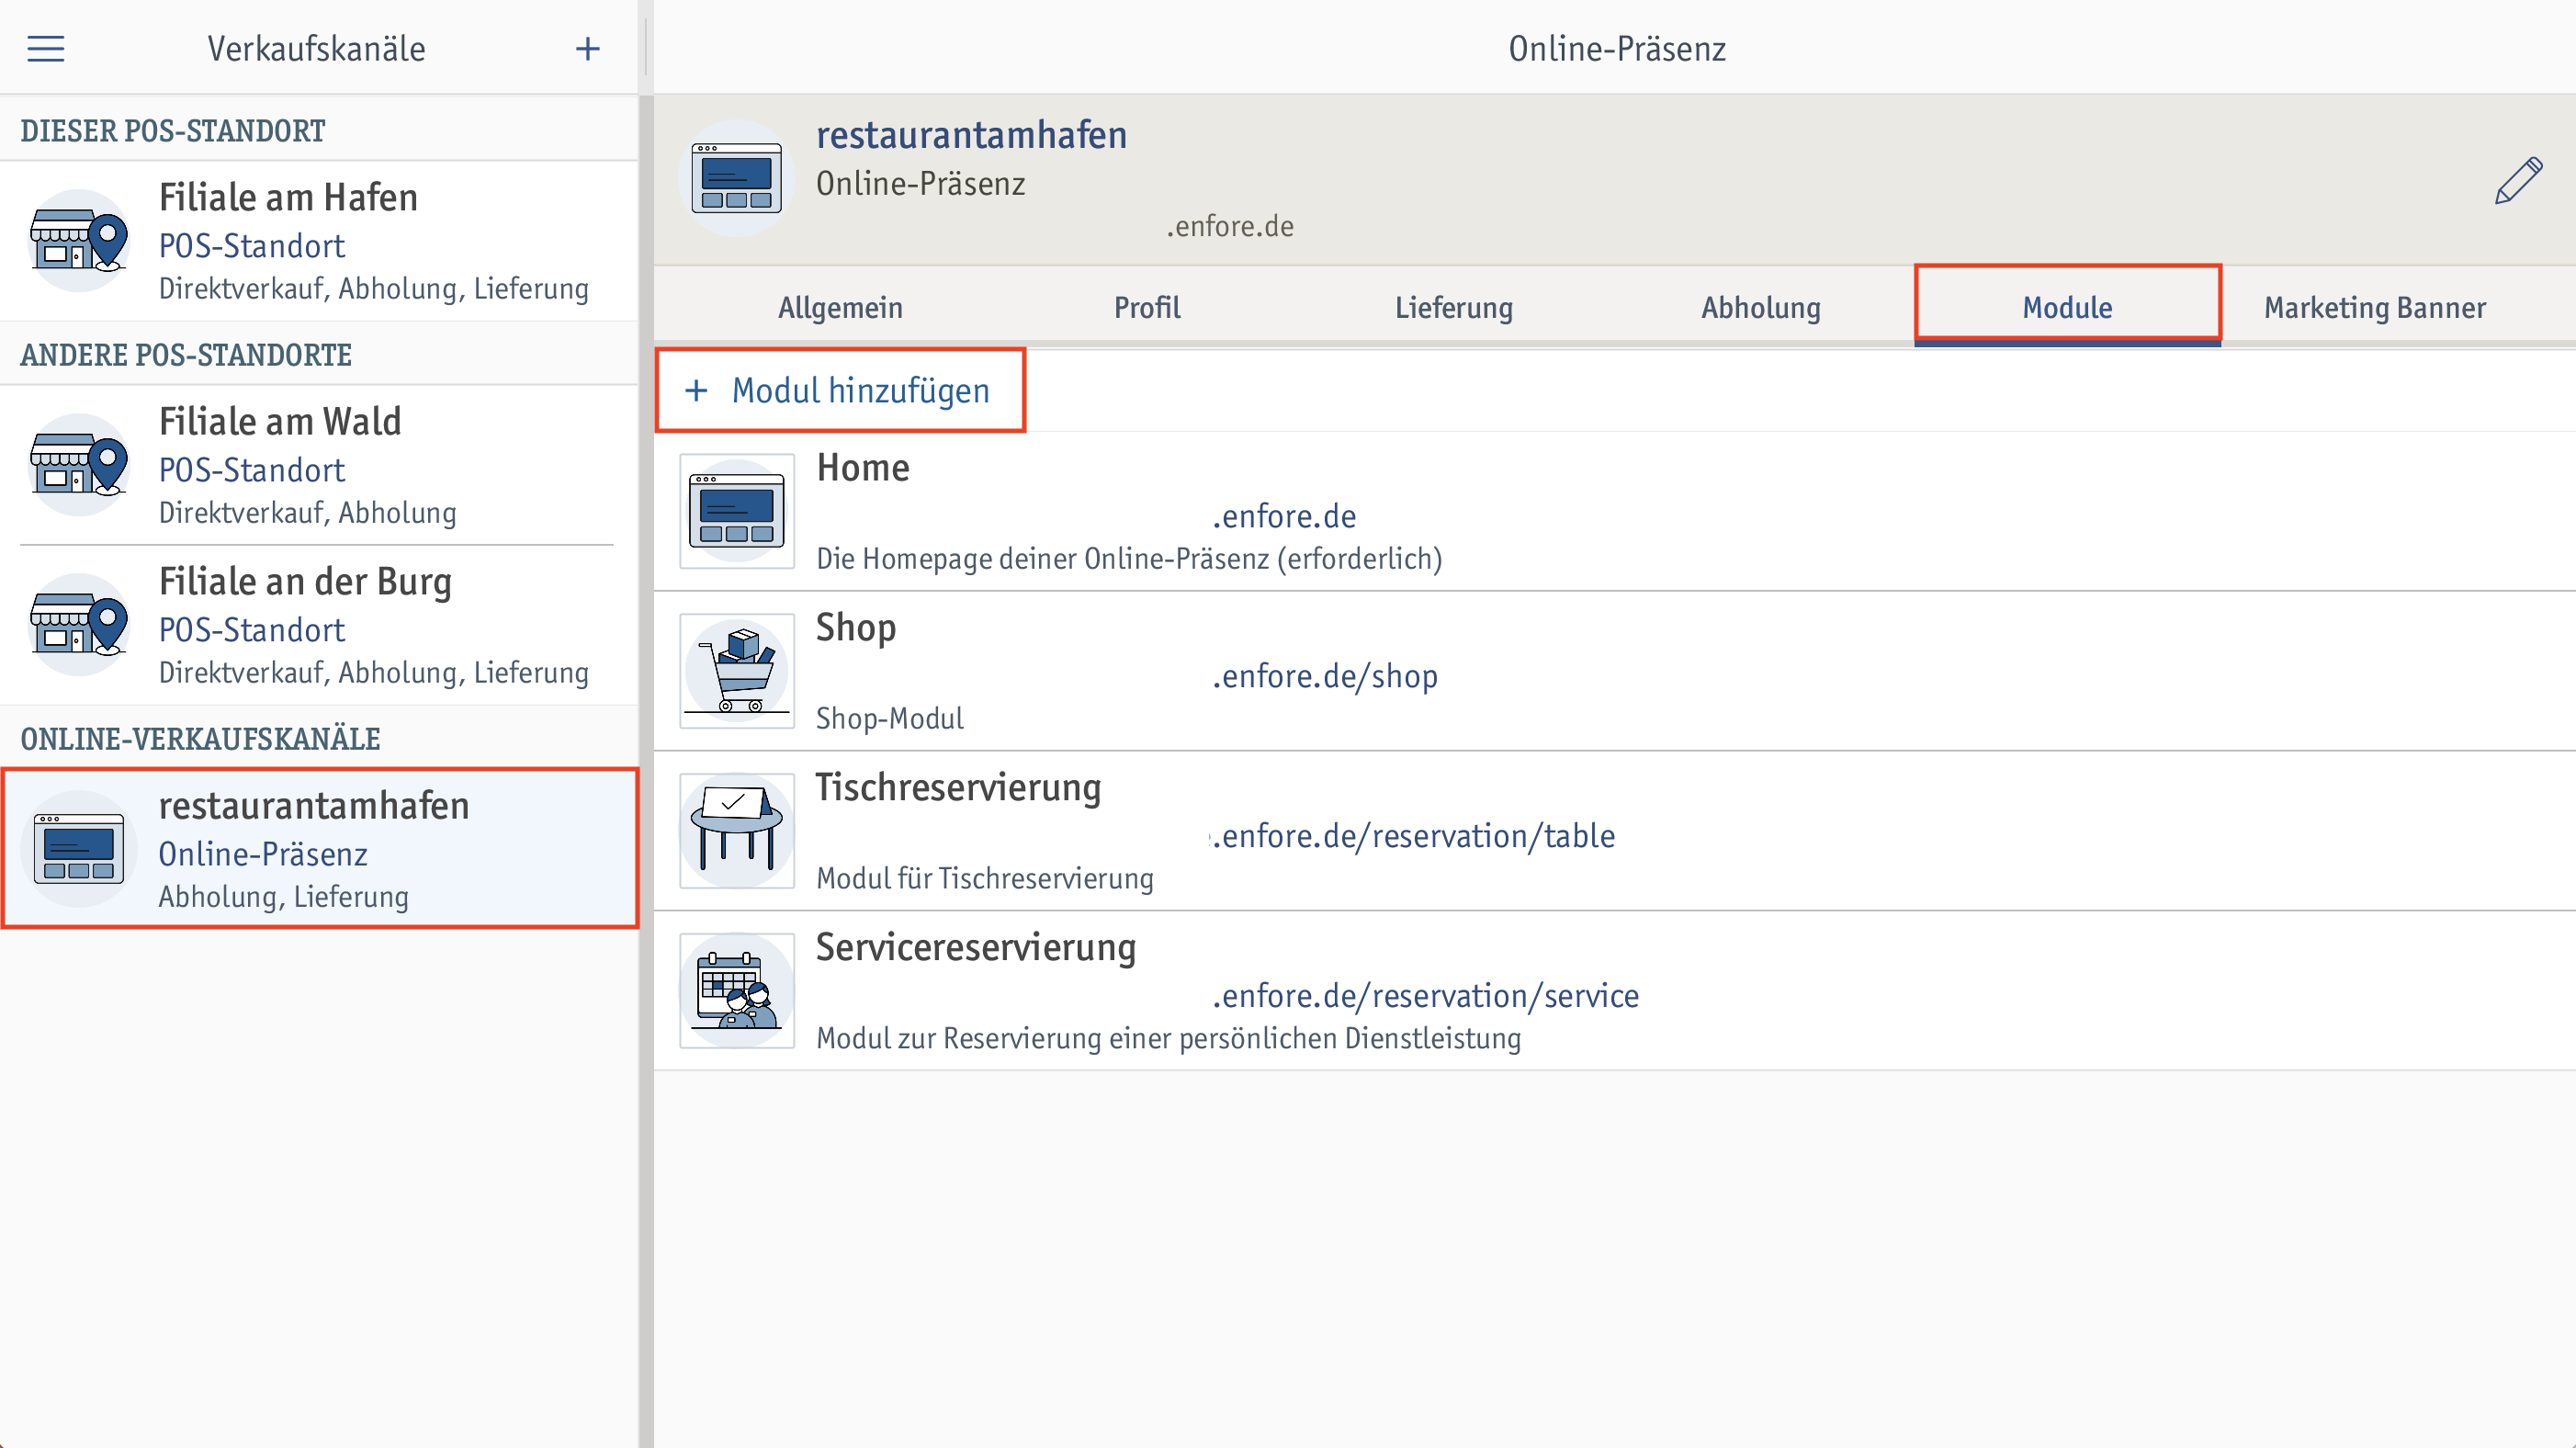Edit restaurantamhafen with the pencil icon
Screen dimensions: 2576x1448
tap(2518, 181)
